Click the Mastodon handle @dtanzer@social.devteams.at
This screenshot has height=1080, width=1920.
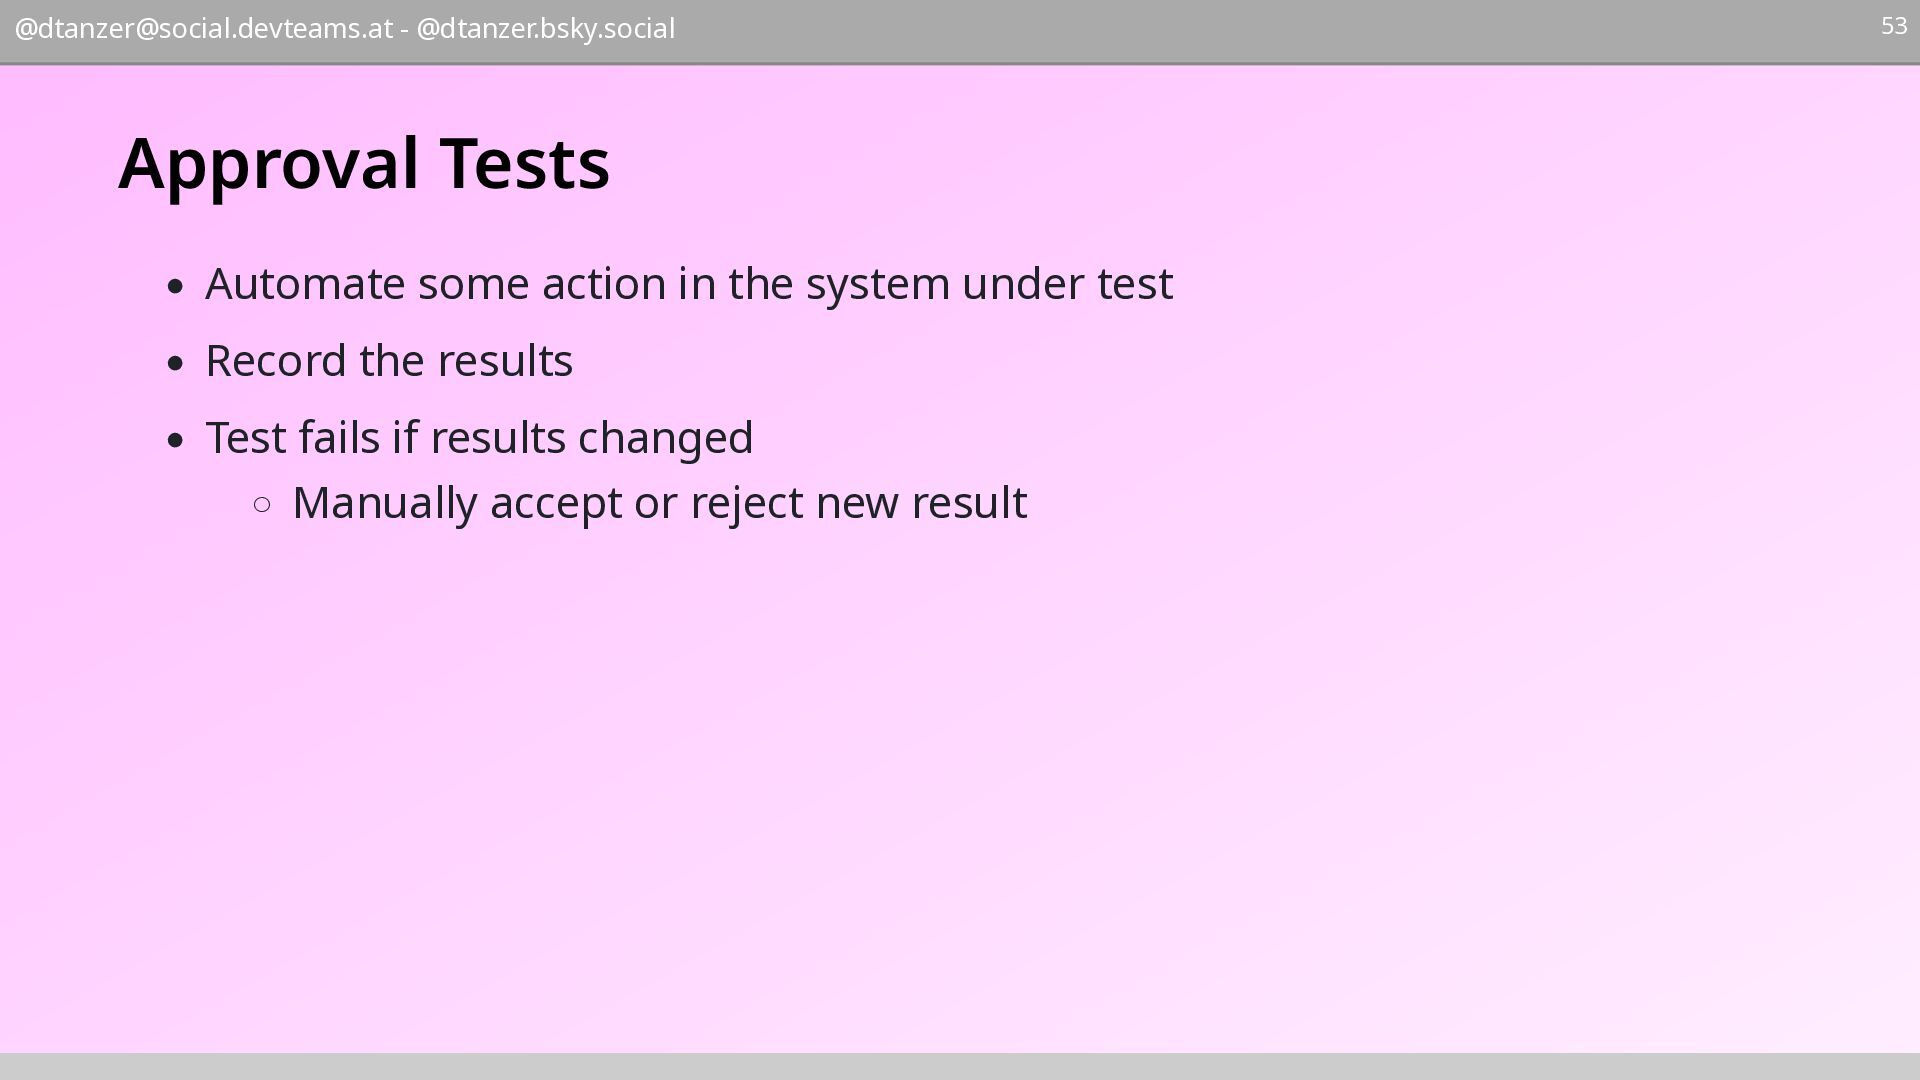[x=203, y=29]
